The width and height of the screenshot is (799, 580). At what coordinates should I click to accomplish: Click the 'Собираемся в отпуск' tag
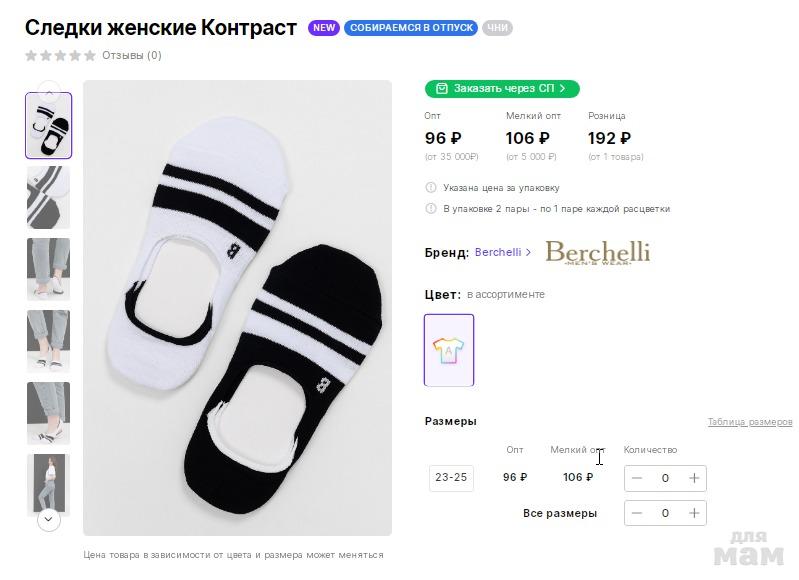click(411, 28)
